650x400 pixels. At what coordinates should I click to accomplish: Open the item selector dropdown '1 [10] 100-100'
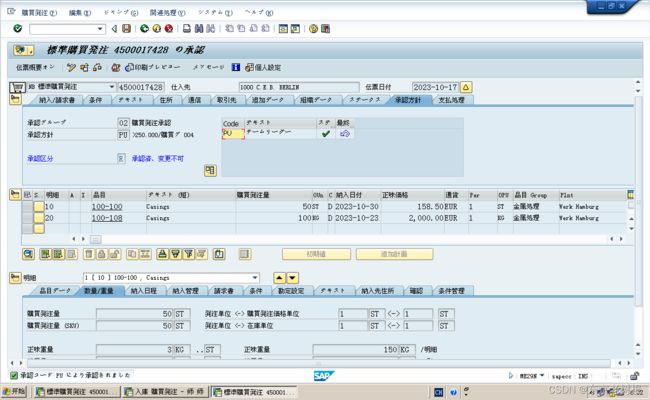point(255,278)
